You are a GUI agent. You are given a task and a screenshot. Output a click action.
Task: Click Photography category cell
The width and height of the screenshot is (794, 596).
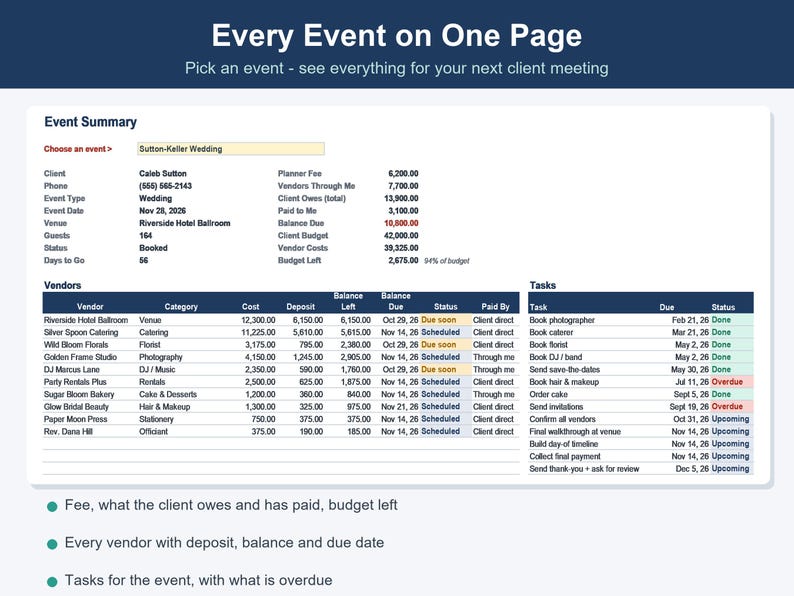coord(161,357)
